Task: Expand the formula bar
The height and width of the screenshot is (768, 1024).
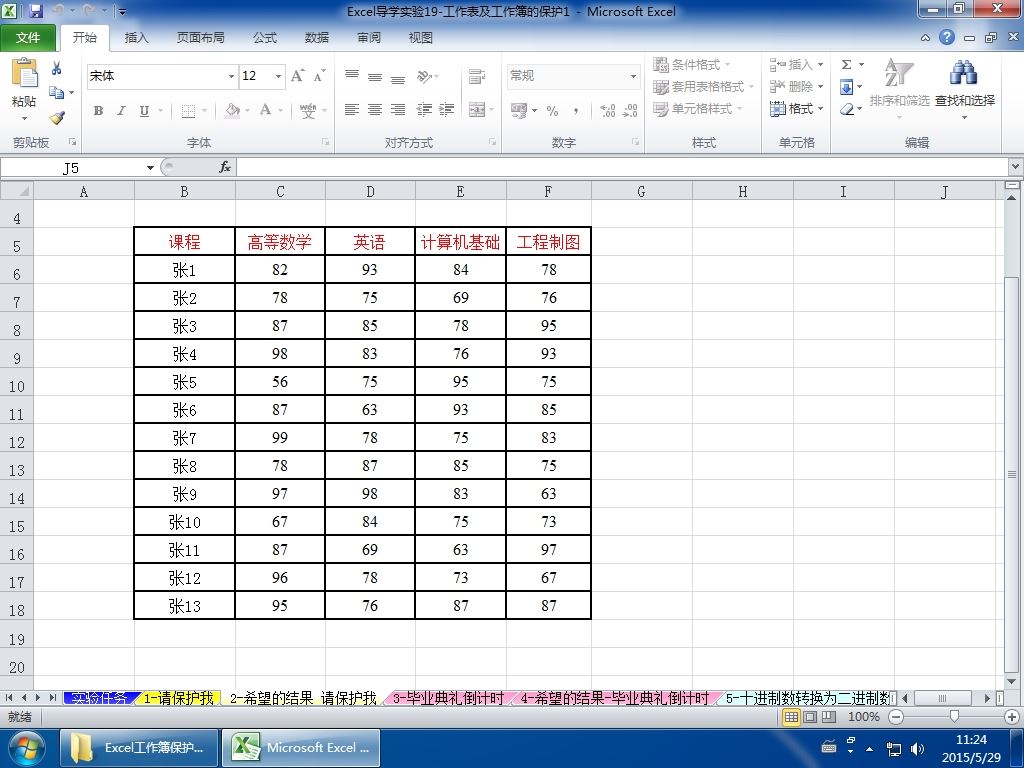Action: click(1015, 167)
